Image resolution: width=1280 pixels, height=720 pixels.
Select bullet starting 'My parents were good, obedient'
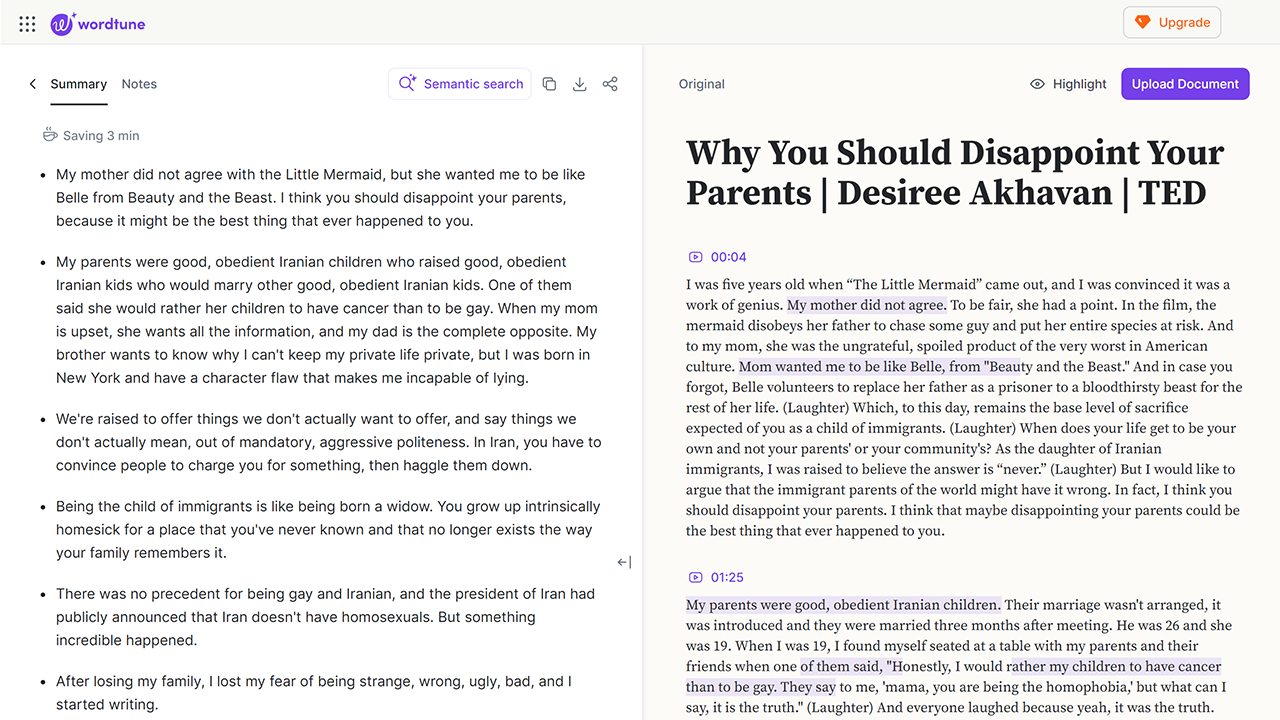327,320
